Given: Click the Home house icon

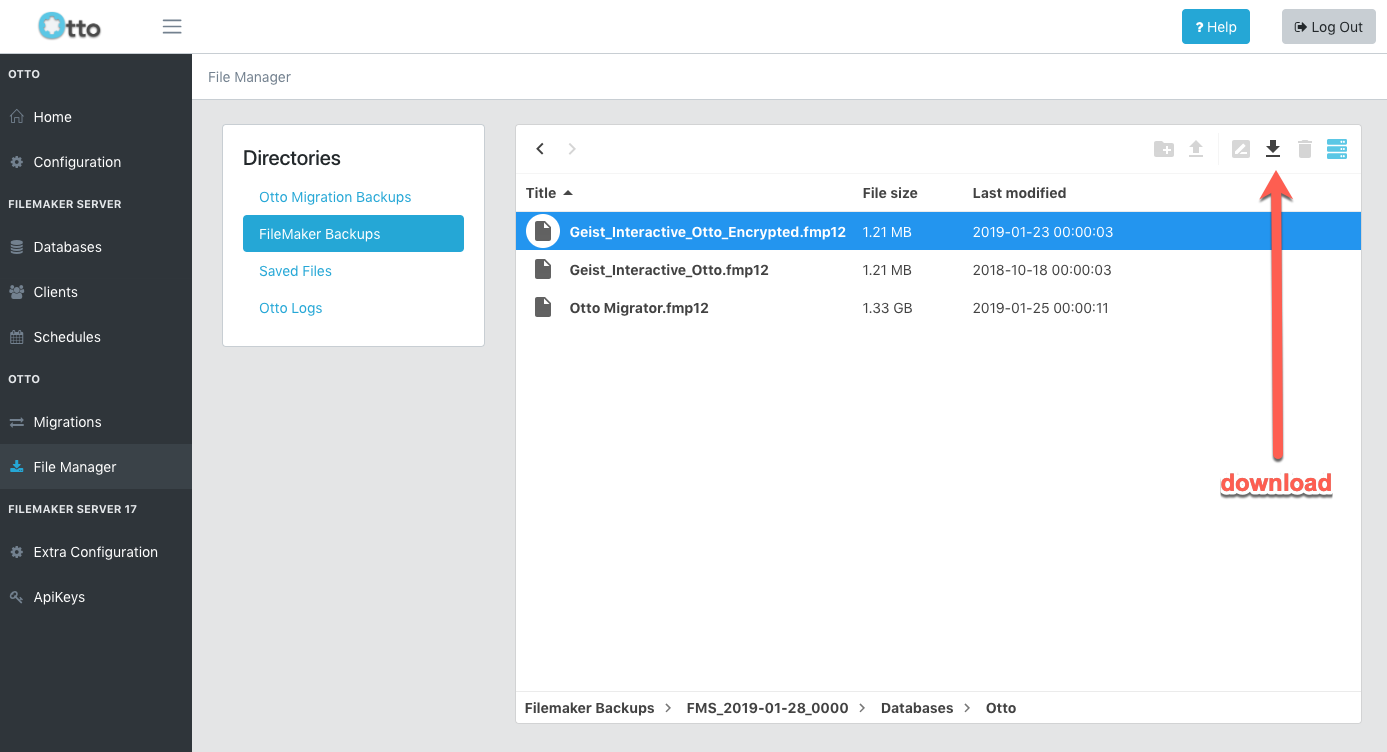Looking at the screenshot, I should coord(17,117).
